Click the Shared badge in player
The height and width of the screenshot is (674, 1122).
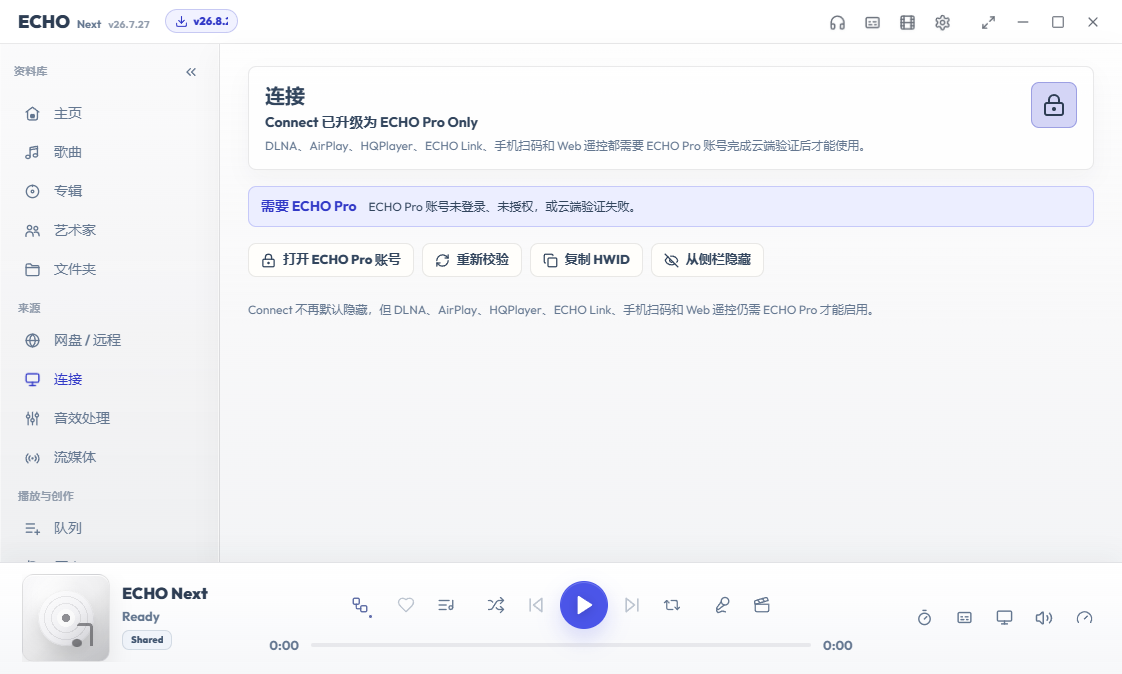147,640
